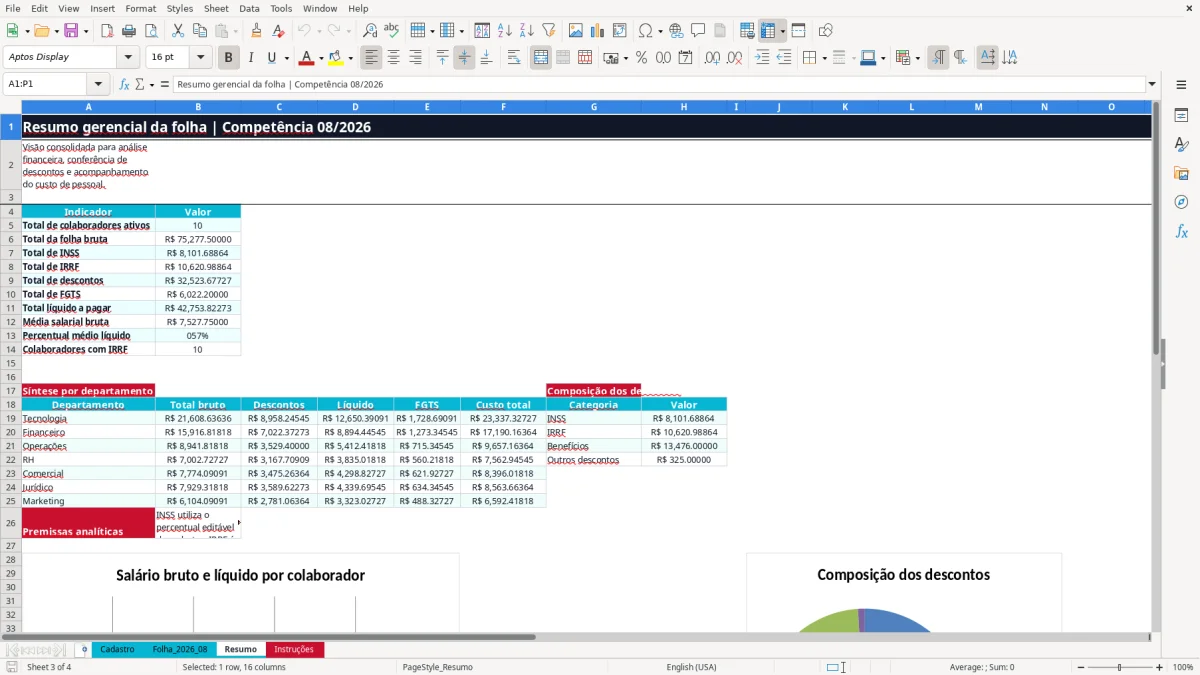Sort ascending with A-Z icon
The width and height of the screenshot is (1200, 675).
coord(504,31)
